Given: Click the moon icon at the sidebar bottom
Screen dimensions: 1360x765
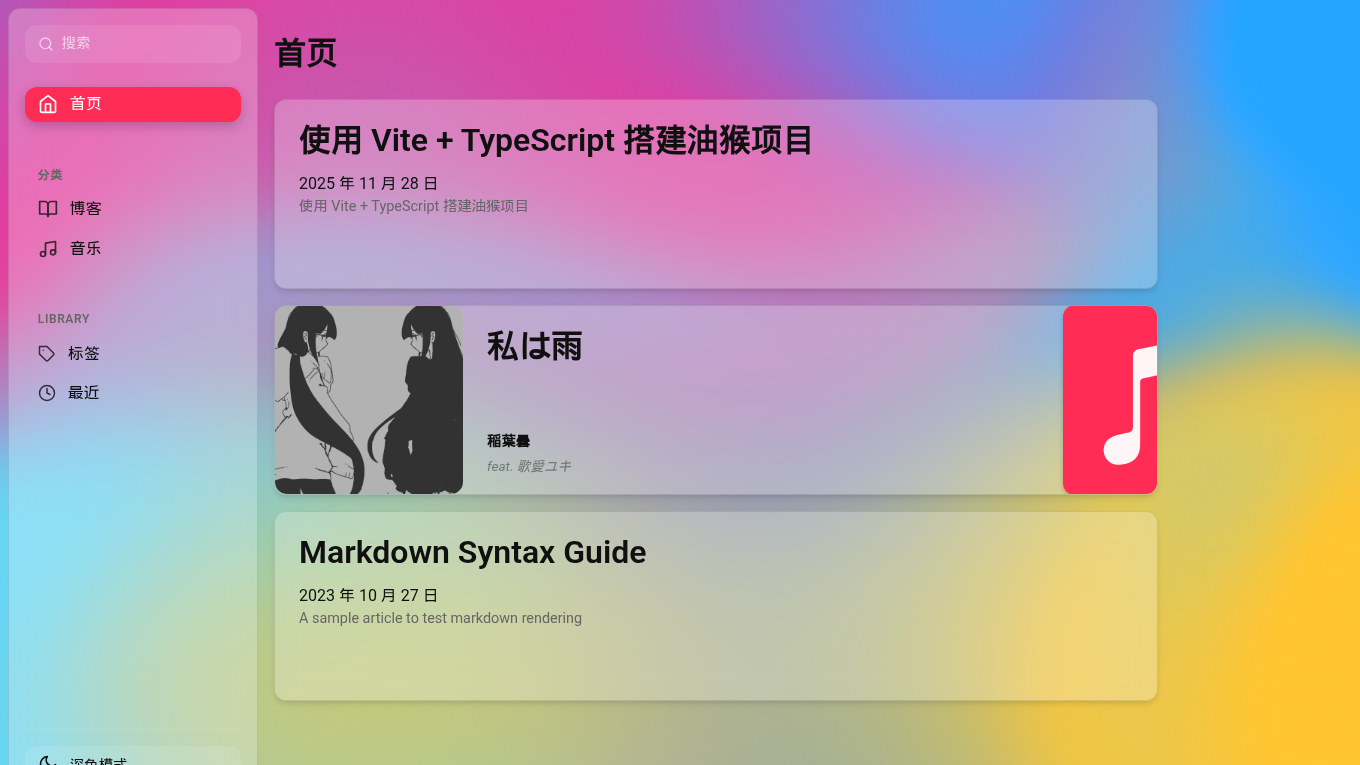Looking at the screenshot, I should click(47, 760).
